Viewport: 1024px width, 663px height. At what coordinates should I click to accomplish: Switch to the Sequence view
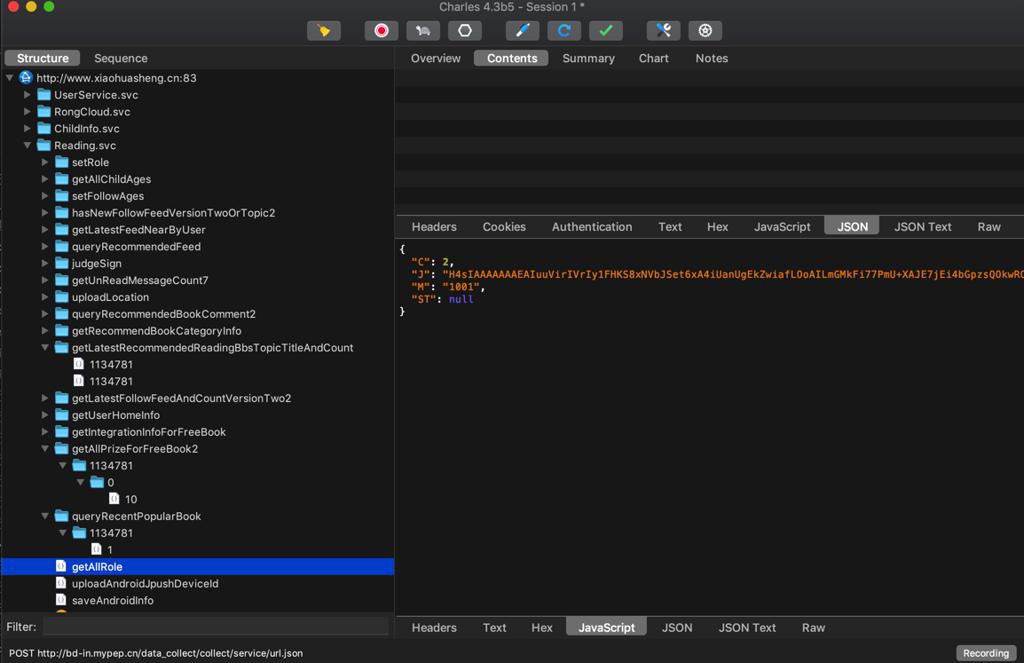click(120, 58)
